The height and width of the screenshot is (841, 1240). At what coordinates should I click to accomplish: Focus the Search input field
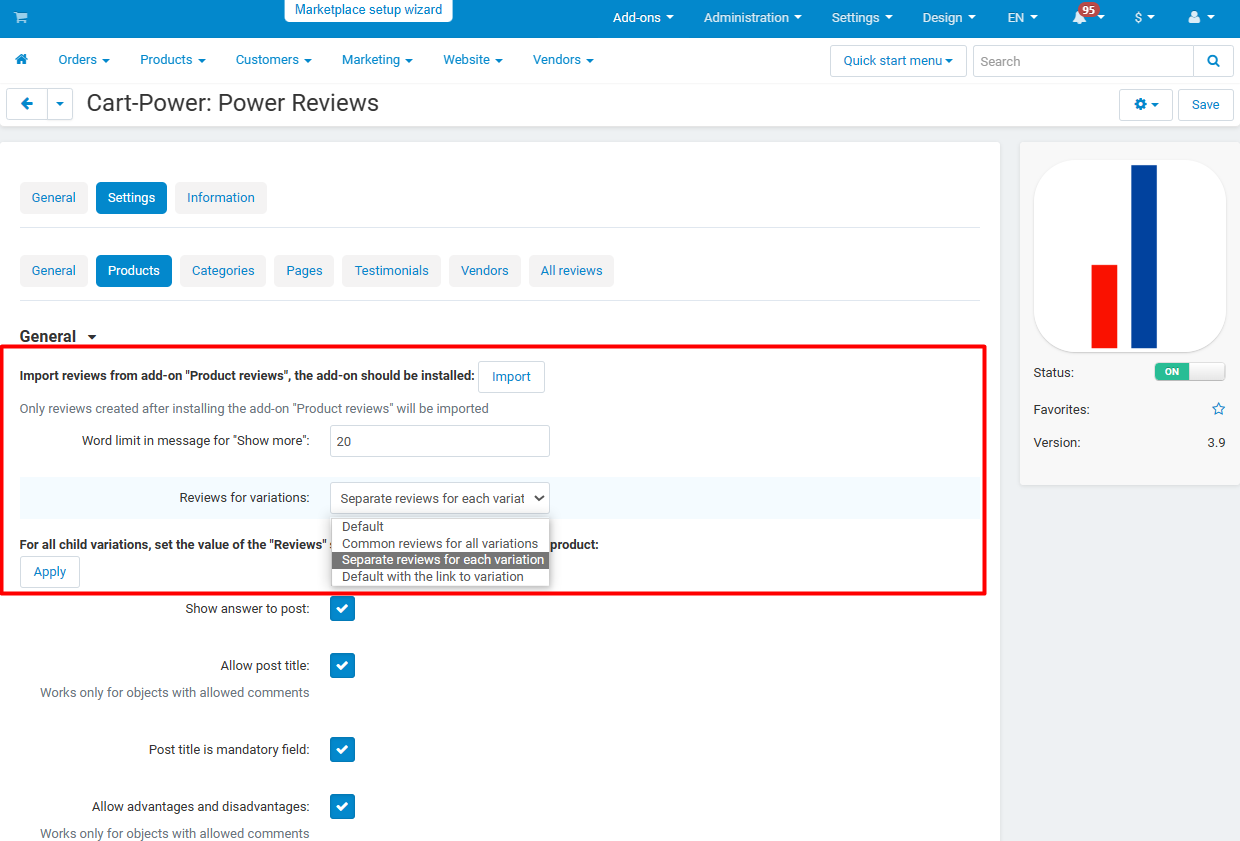click(x=1083, y=61)
